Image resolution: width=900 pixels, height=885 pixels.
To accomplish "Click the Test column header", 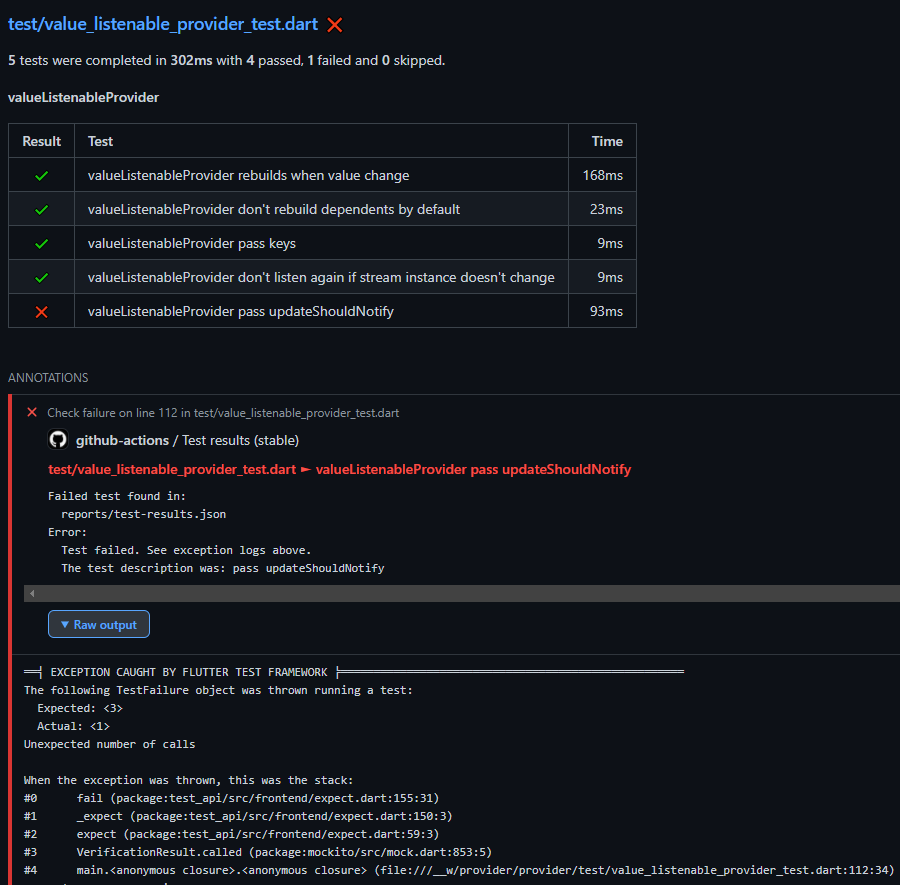I will pyautogui.click(x=100, y=141).
